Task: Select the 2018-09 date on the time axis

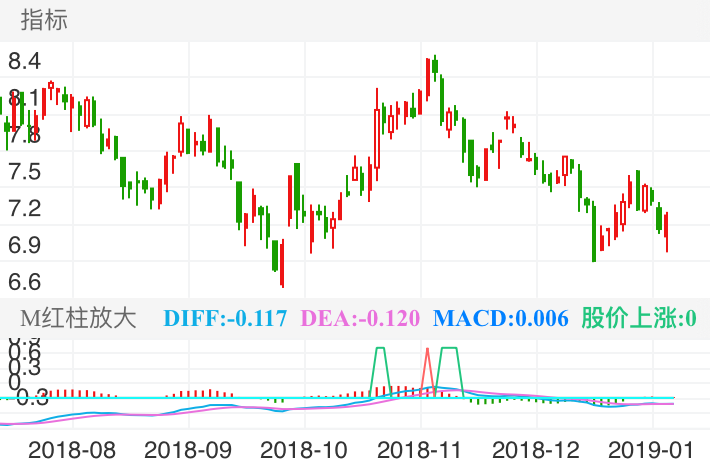Action: [x=187, y=449]
